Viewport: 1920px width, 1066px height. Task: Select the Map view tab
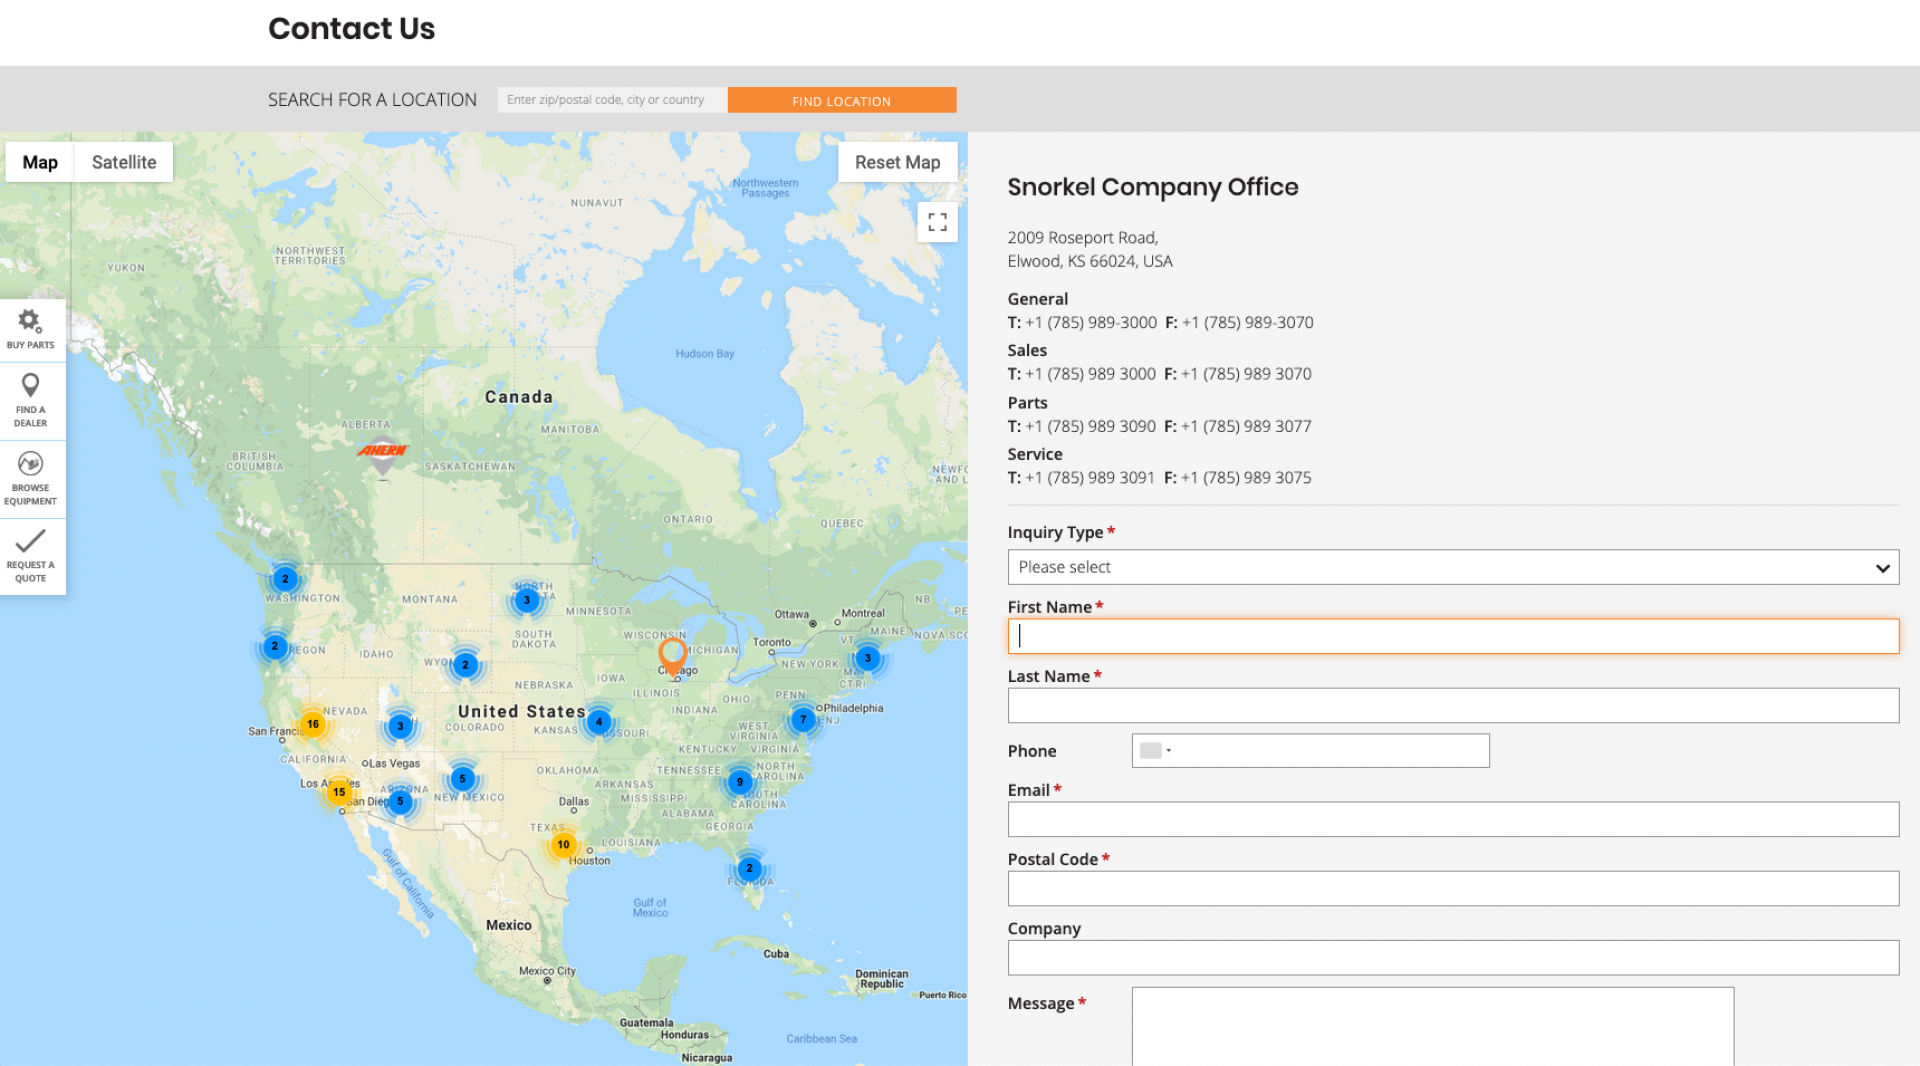[40, 162]
